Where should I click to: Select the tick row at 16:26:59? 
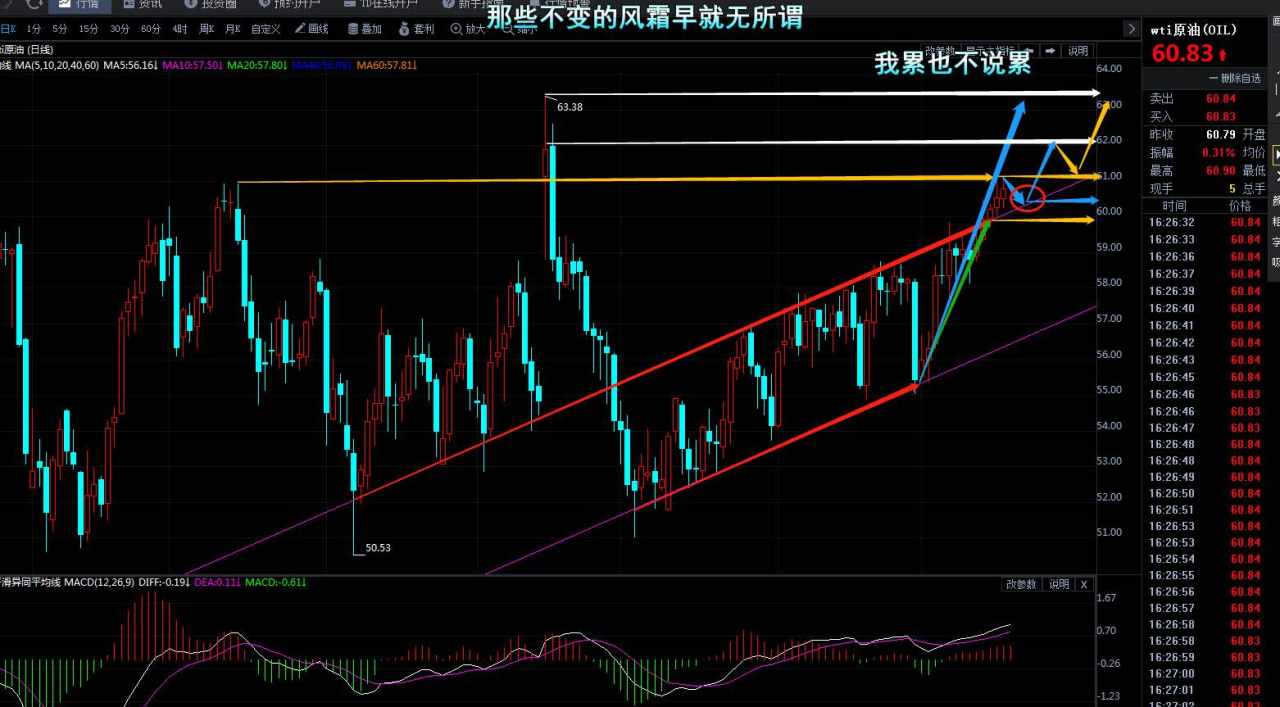[x=1206, y=657]
